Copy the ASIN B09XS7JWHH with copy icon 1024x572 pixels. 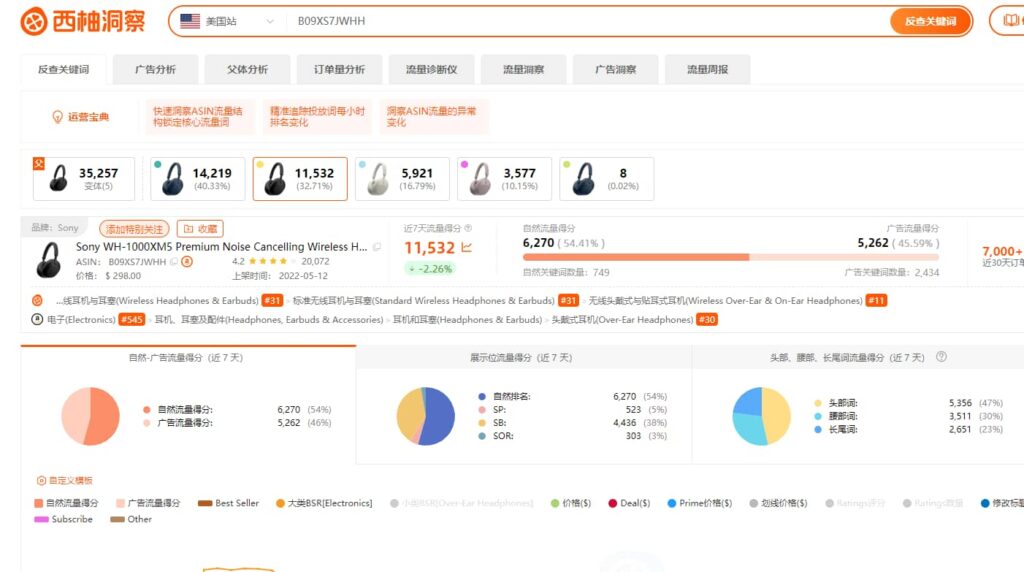click(174, 262)
